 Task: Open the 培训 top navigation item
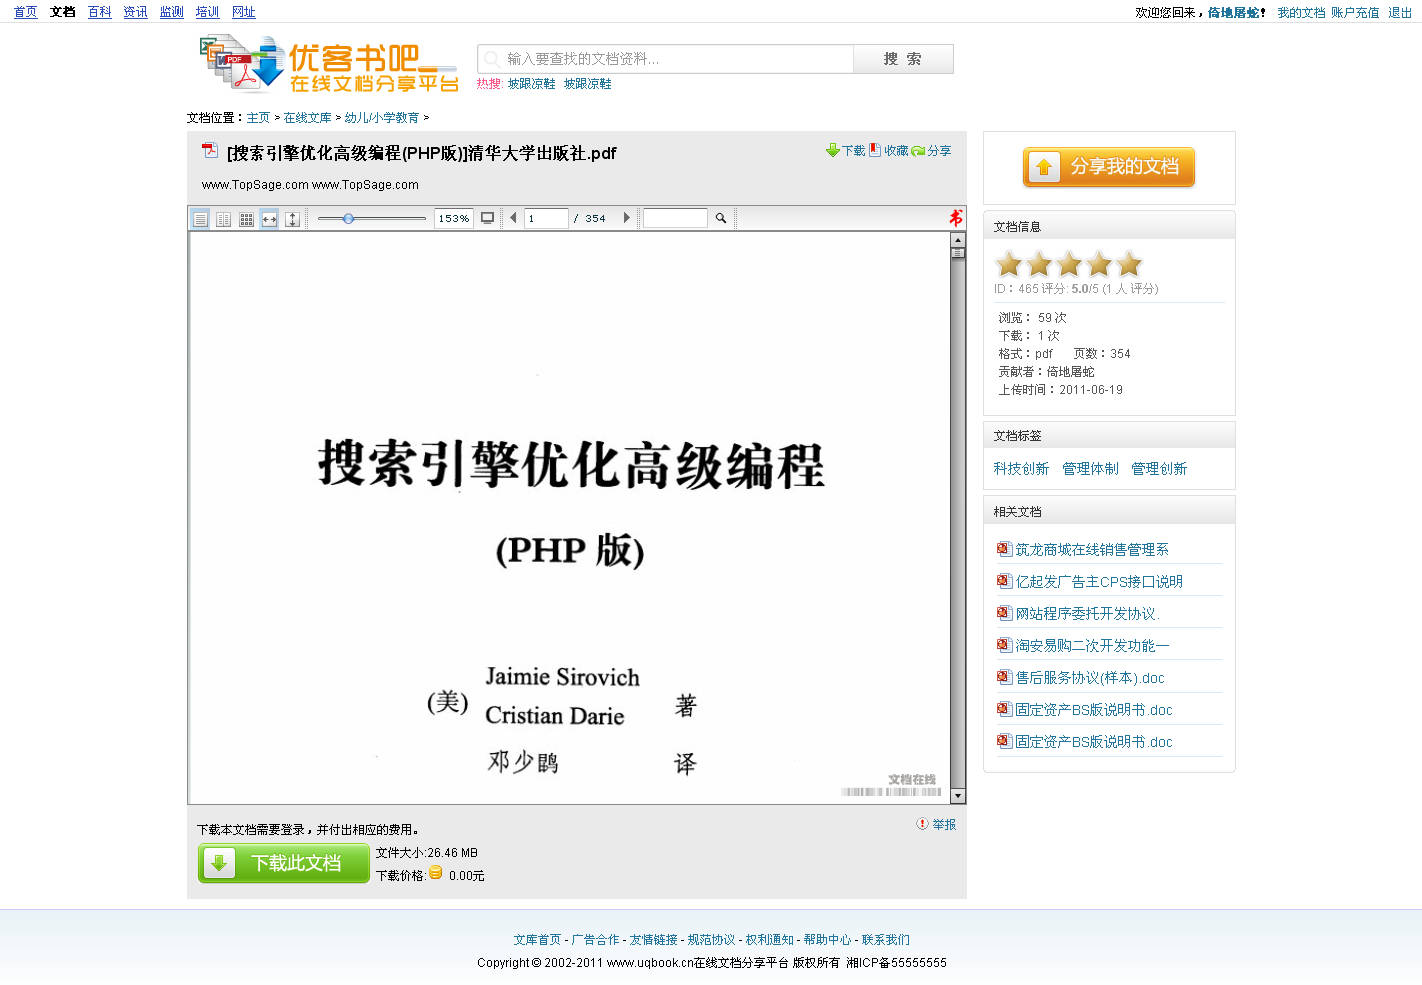click(208, 12)
